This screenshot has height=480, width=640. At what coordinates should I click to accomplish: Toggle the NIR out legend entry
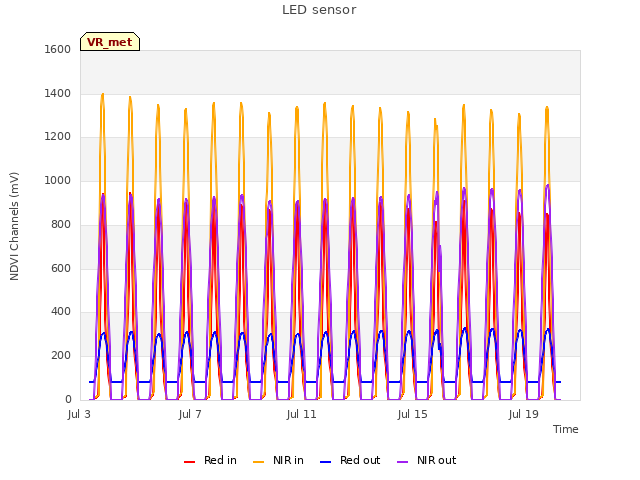point(427,460)
